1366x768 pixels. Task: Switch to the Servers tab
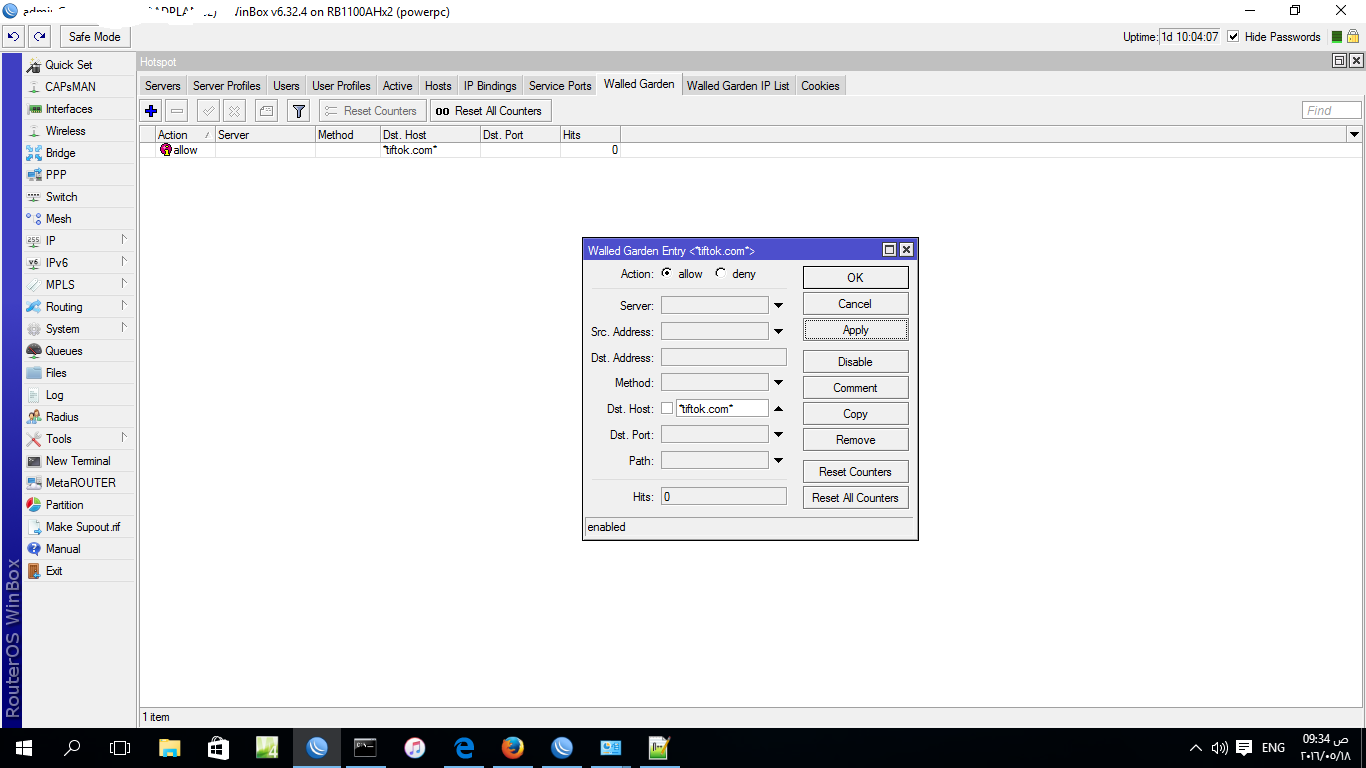(163, 86)
